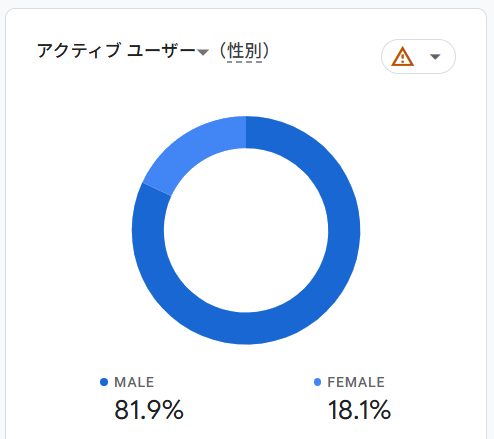Click the closing parenthesis after 性別
This screenshot has width=494, height=439.
pos(266,51)
